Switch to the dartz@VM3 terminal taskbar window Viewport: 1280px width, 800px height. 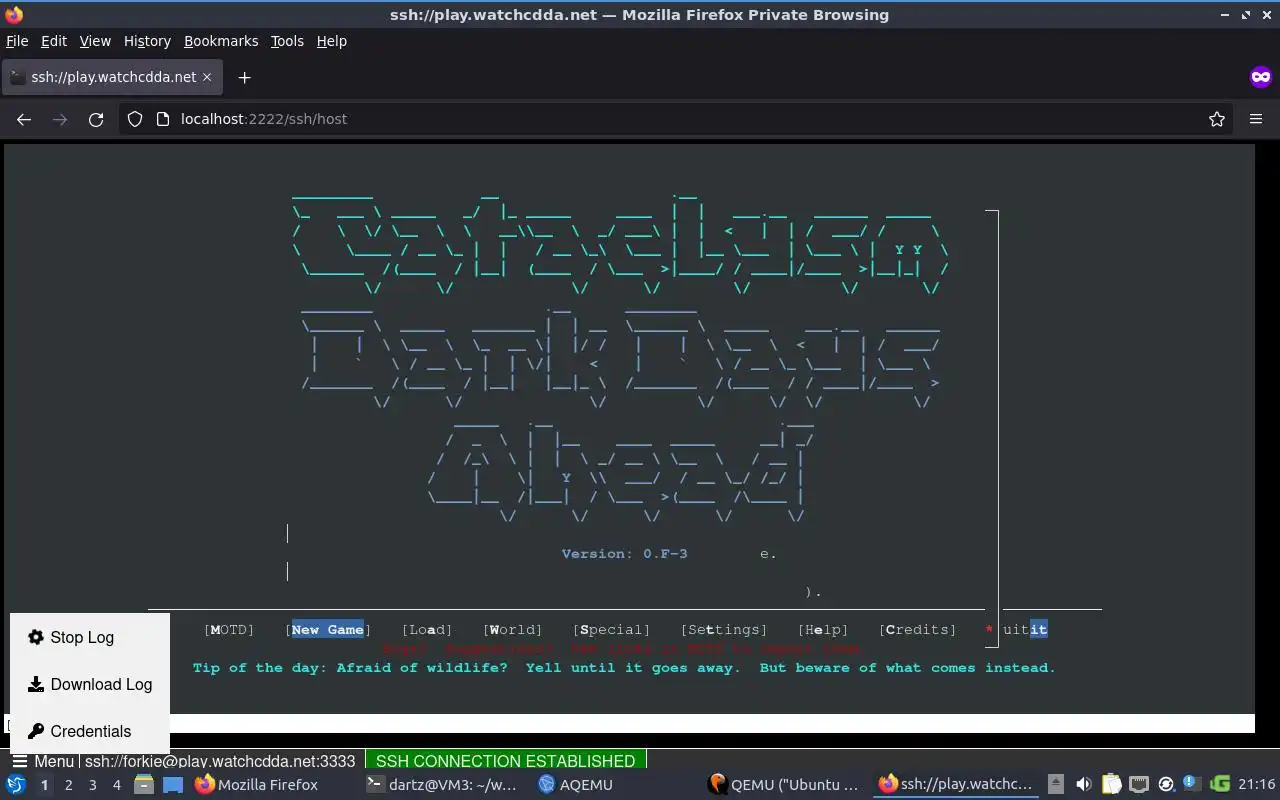(x=443, y=784)
